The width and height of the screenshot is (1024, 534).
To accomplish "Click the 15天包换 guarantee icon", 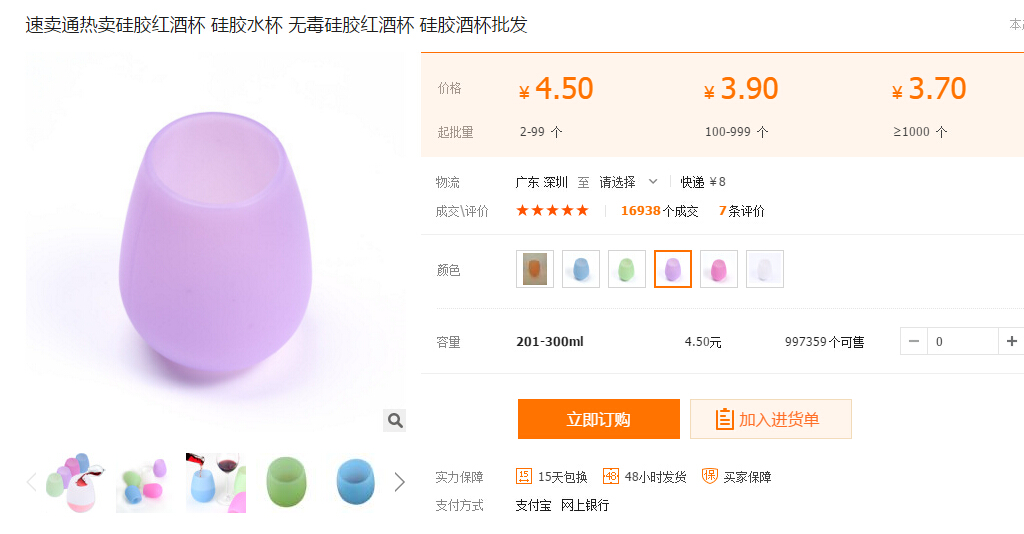I will click(524, 476).
